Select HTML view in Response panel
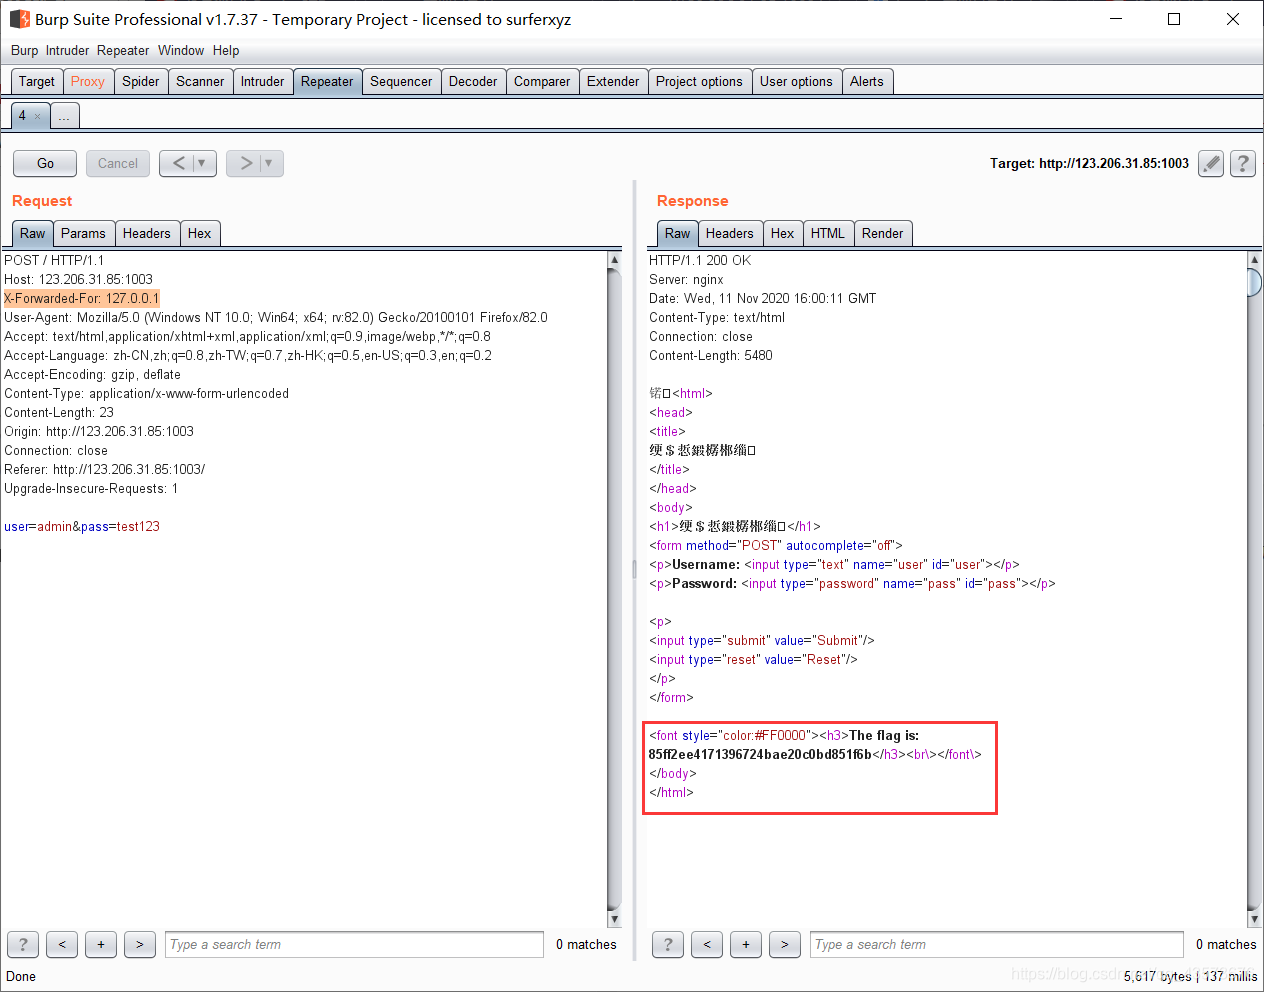Screen dimensions: 1264x992 click(x=828, y=234)
